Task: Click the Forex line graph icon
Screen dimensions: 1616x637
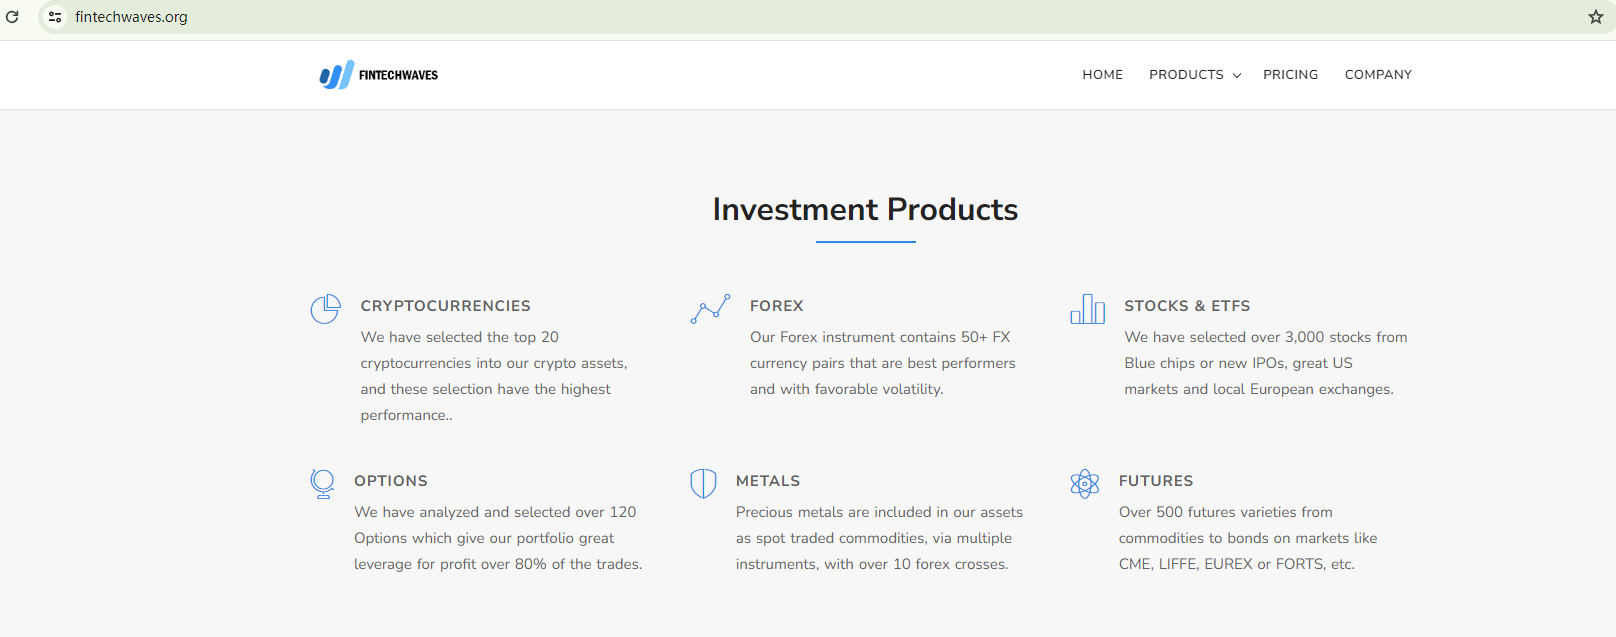Action: click(x=710, y=309)
